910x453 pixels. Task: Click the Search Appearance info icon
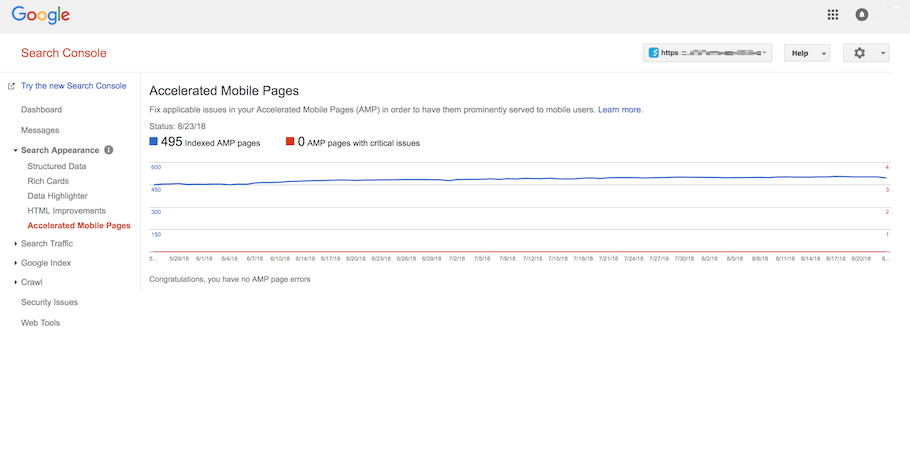(109, 150)
